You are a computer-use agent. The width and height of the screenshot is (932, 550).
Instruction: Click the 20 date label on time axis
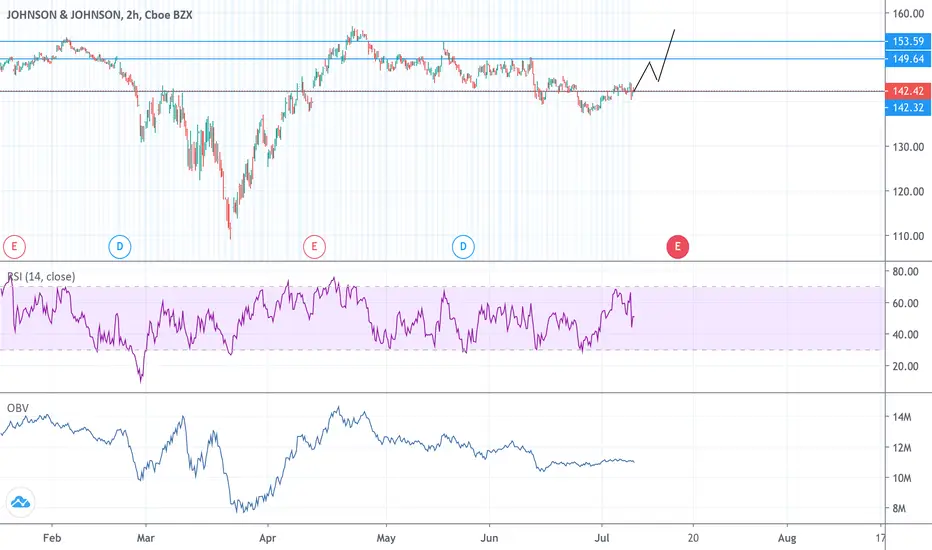coord(693,538)
